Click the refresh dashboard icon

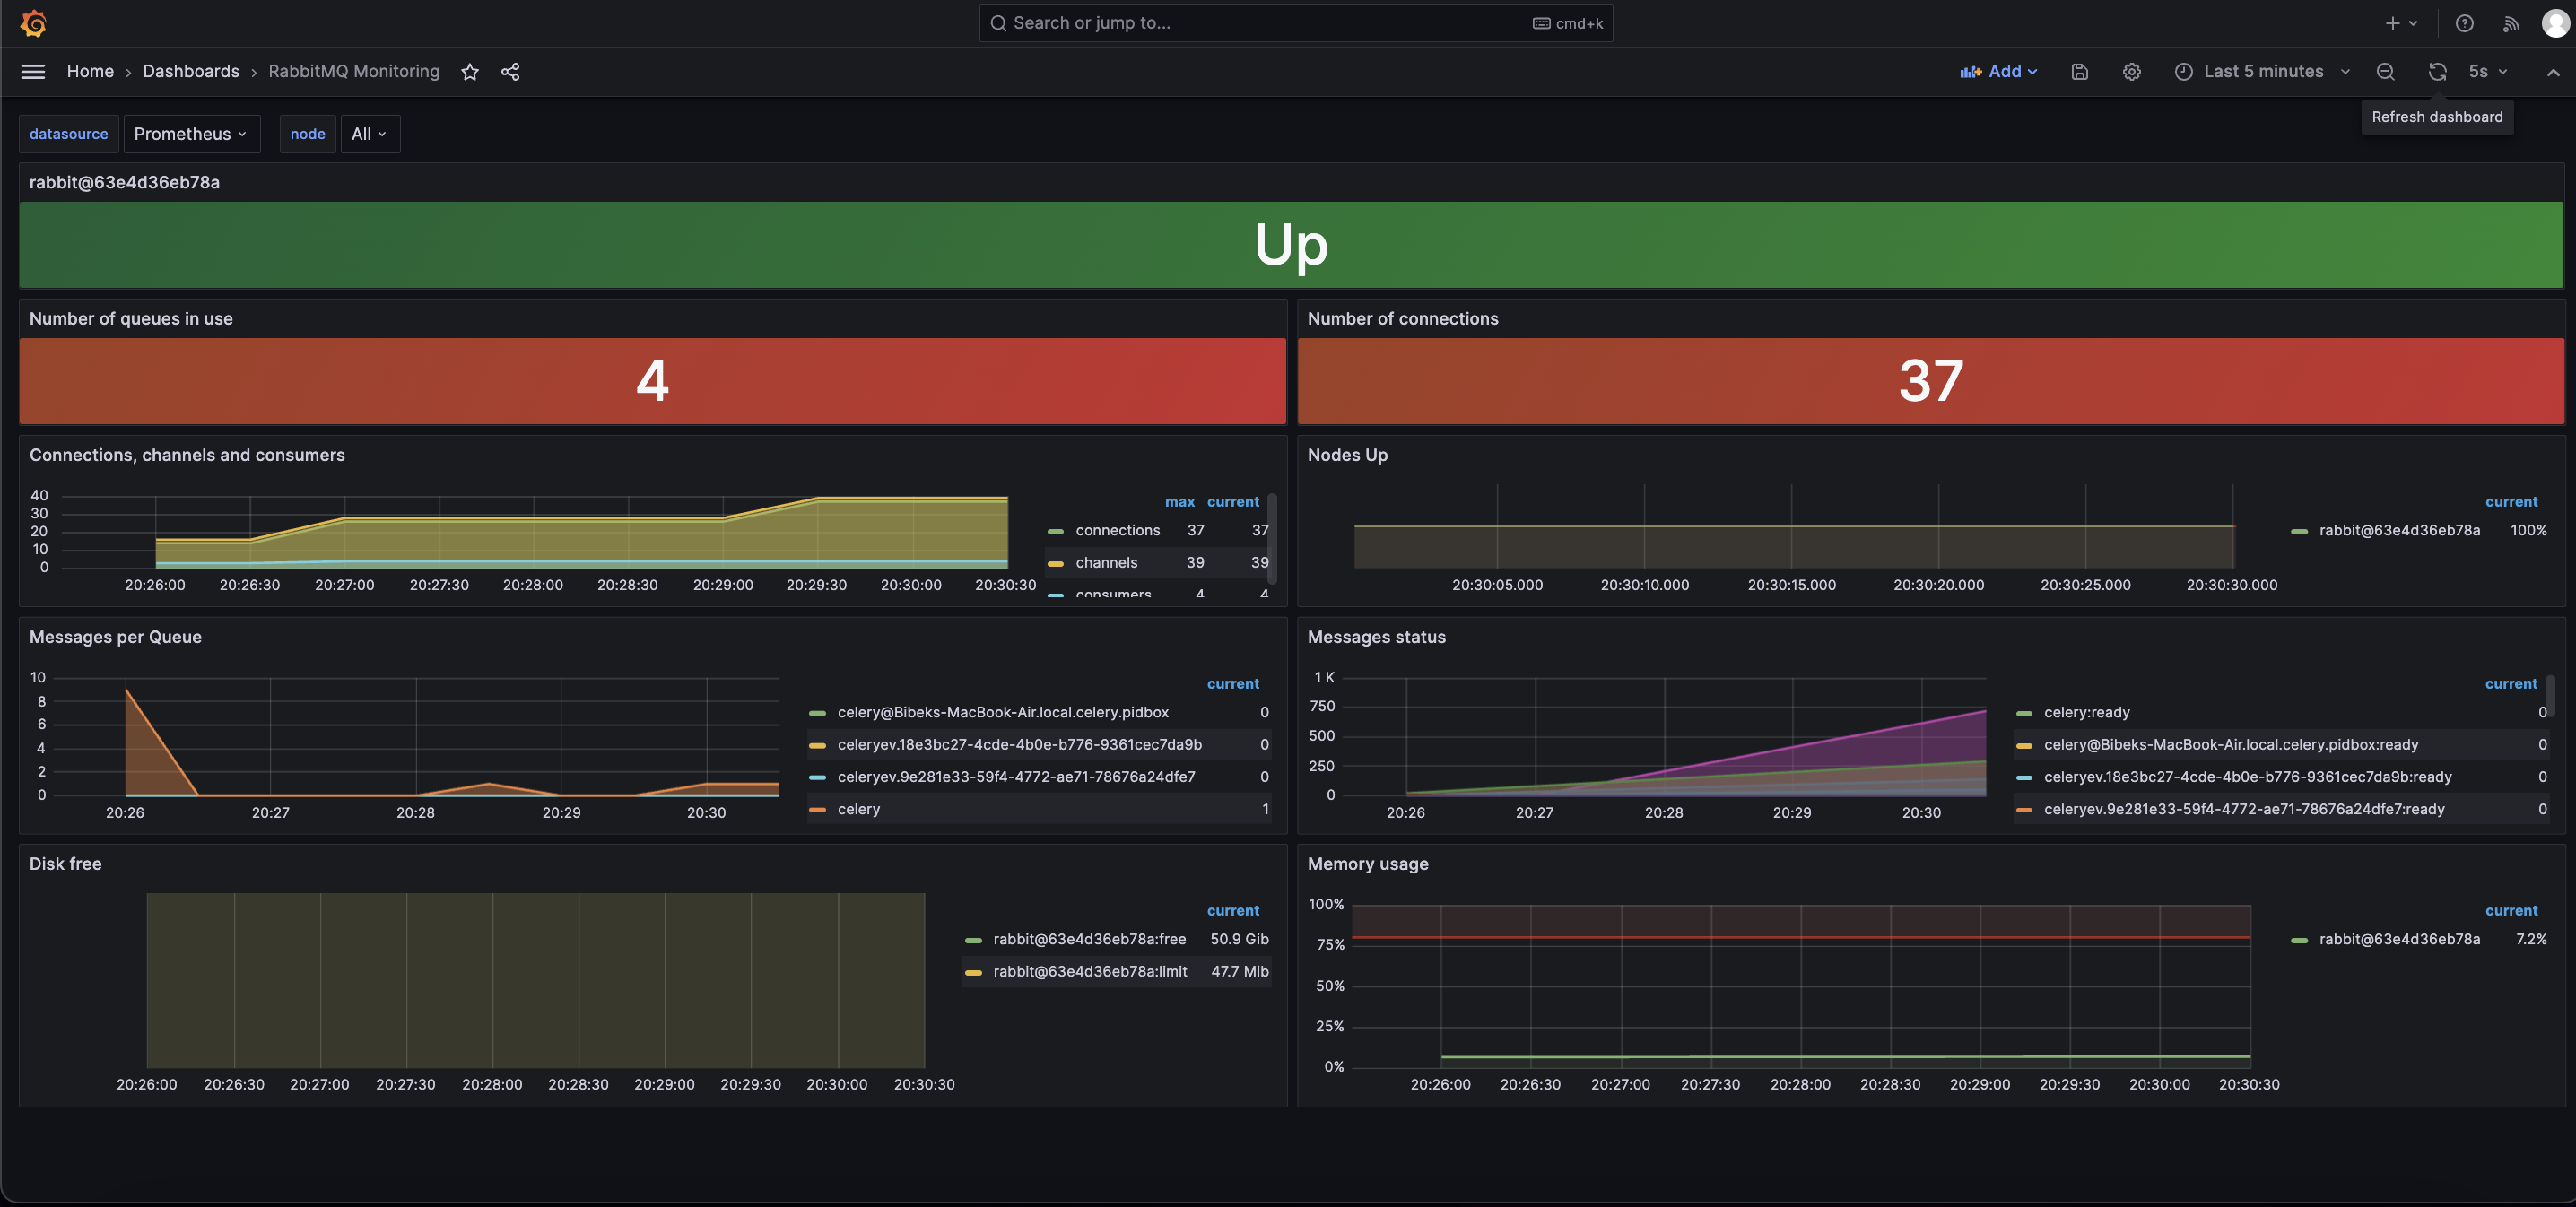click(x=2437, y=71)
